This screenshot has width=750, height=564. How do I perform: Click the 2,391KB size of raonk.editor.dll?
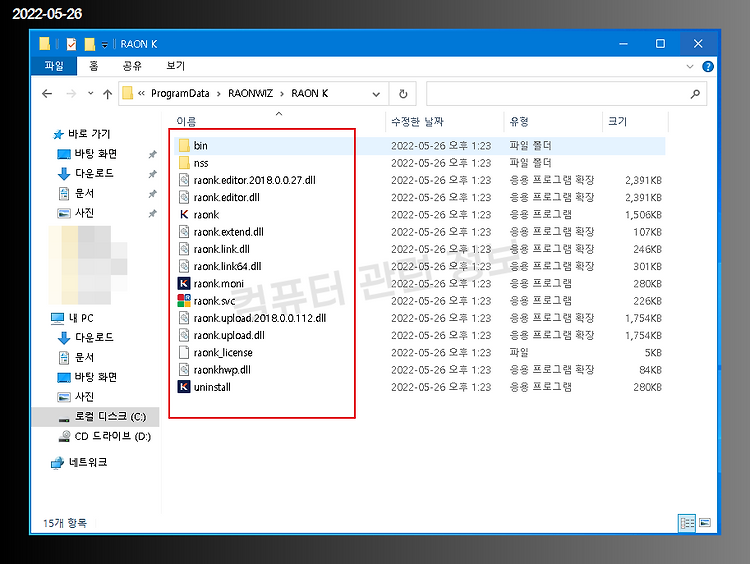click(x=643, y=198)
